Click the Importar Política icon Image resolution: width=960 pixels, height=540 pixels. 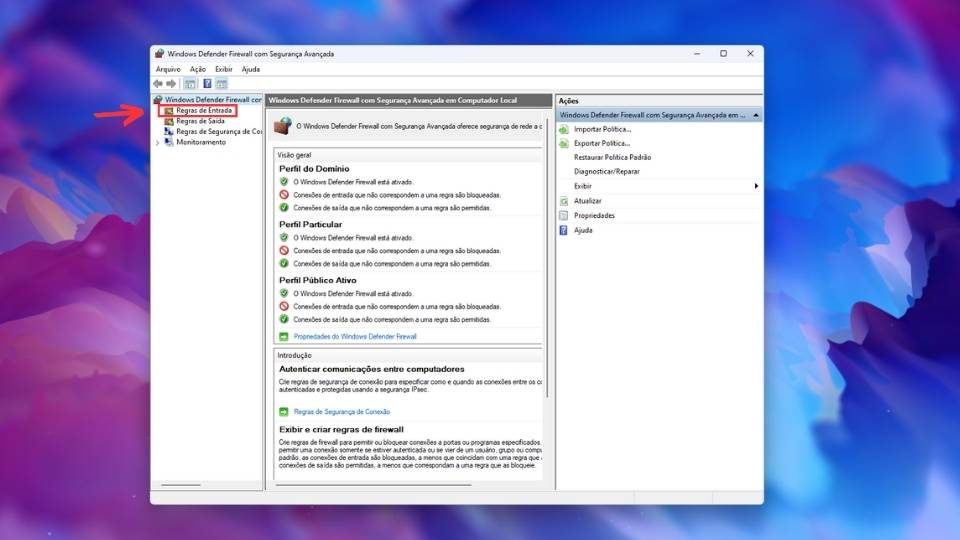pyautogui.click(x=564, y=129)
